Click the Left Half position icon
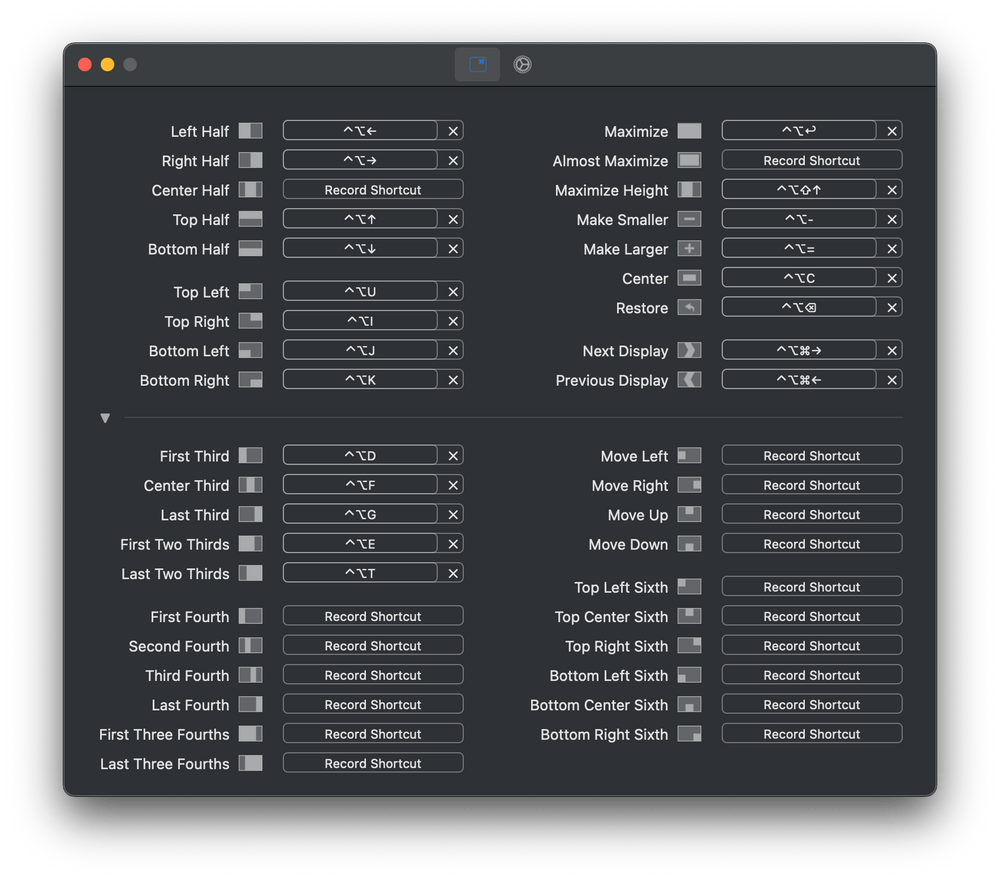 pyautogui.click(x=249, y=130)
